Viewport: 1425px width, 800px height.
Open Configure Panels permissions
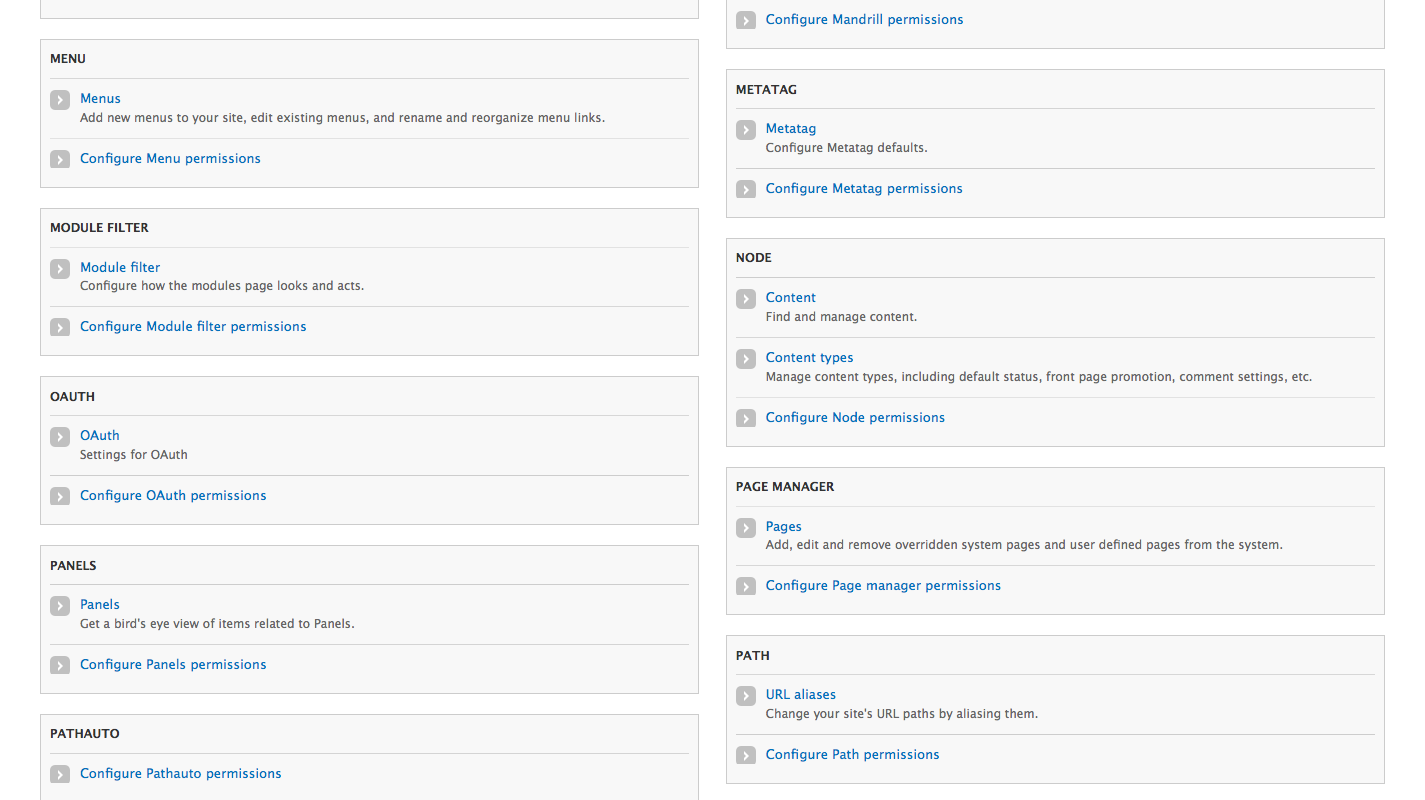[x=173, y=664]
